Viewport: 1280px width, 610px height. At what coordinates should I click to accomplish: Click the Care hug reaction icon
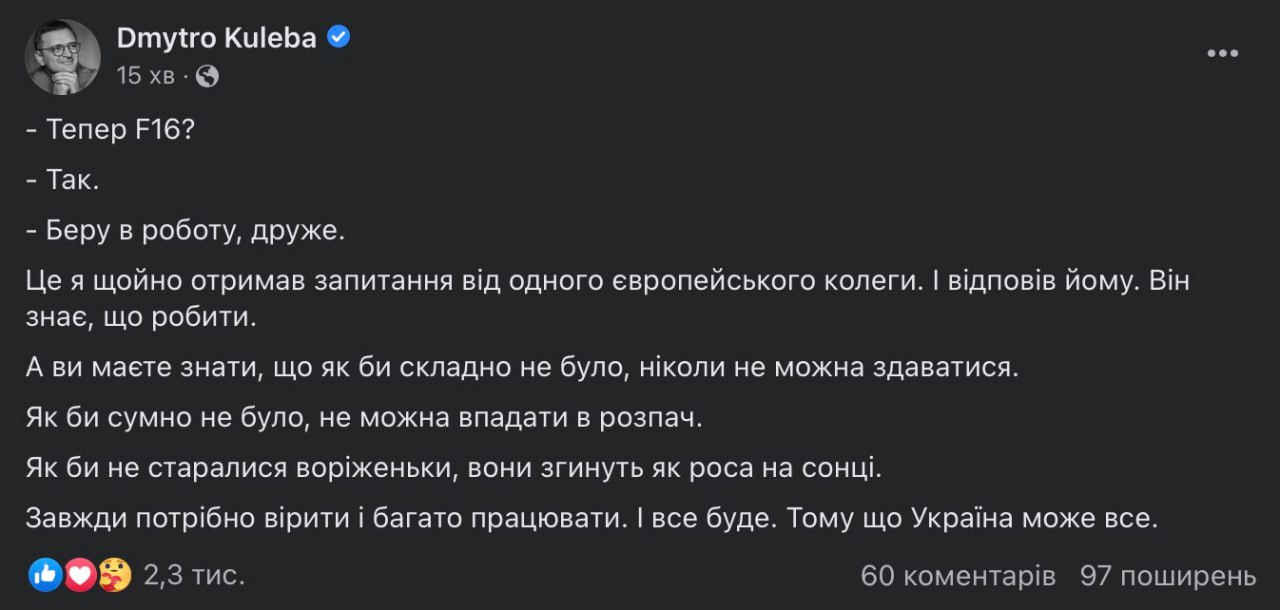pyautogui.click(x=115, y=574)
